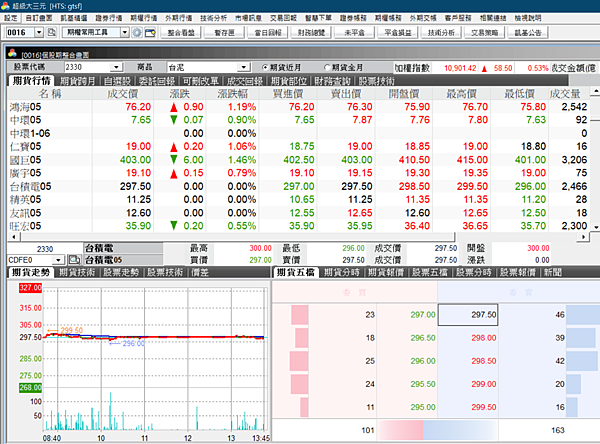Switch to the 期貨報價 tab

(386, 272)
